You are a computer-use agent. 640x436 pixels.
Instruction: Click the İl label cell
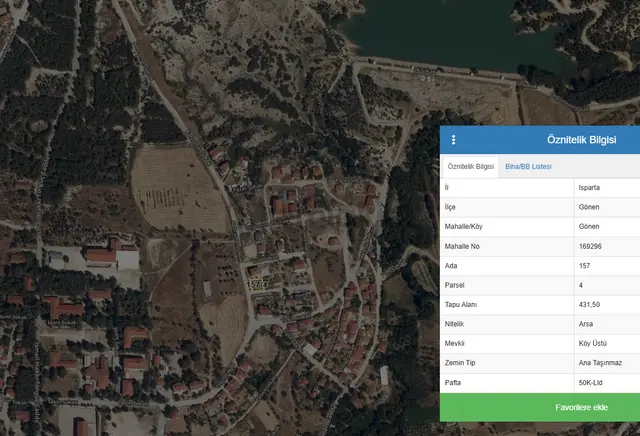(507, 187)
